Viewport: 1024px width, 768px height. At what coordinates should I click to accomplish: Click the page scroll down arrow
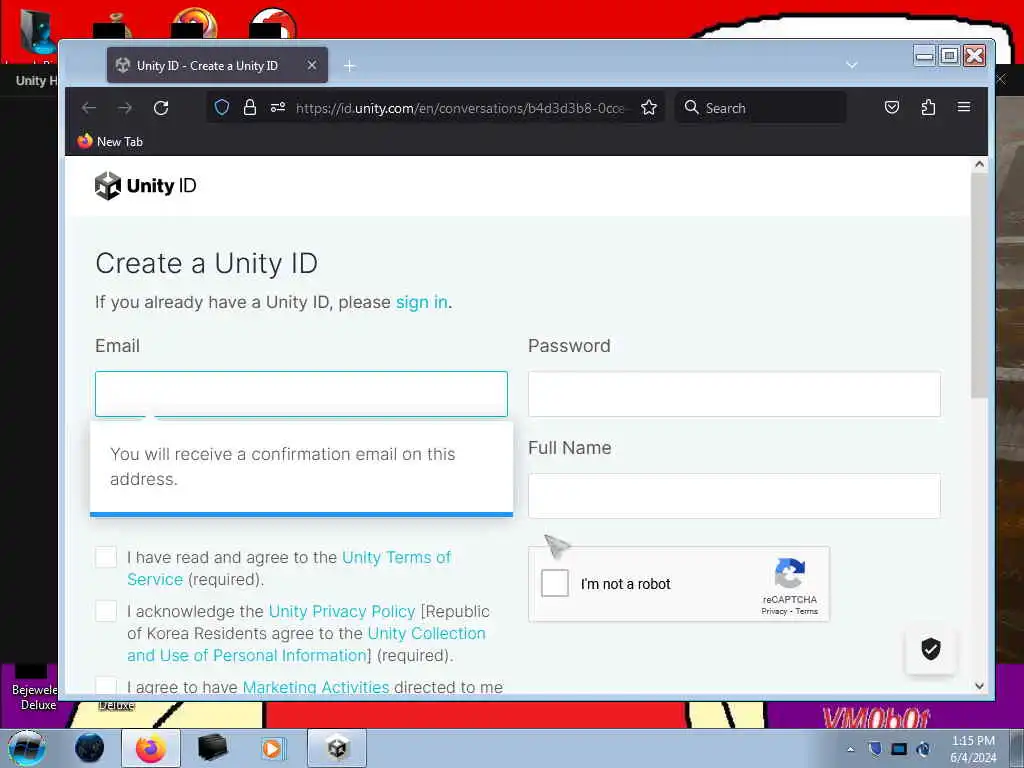(x=979, y=686)
